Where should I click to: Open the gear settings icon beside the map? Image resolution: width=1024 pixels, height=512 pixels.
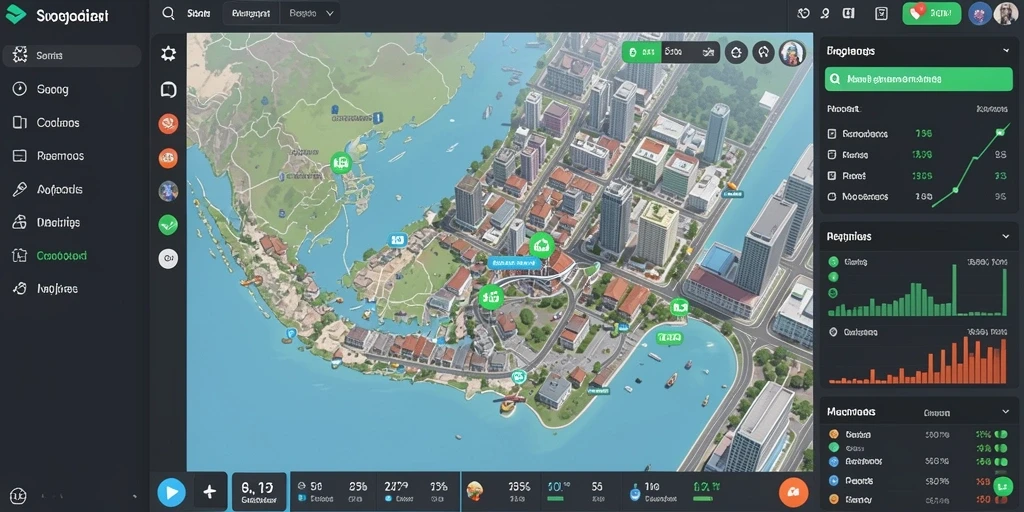[168, 54]
